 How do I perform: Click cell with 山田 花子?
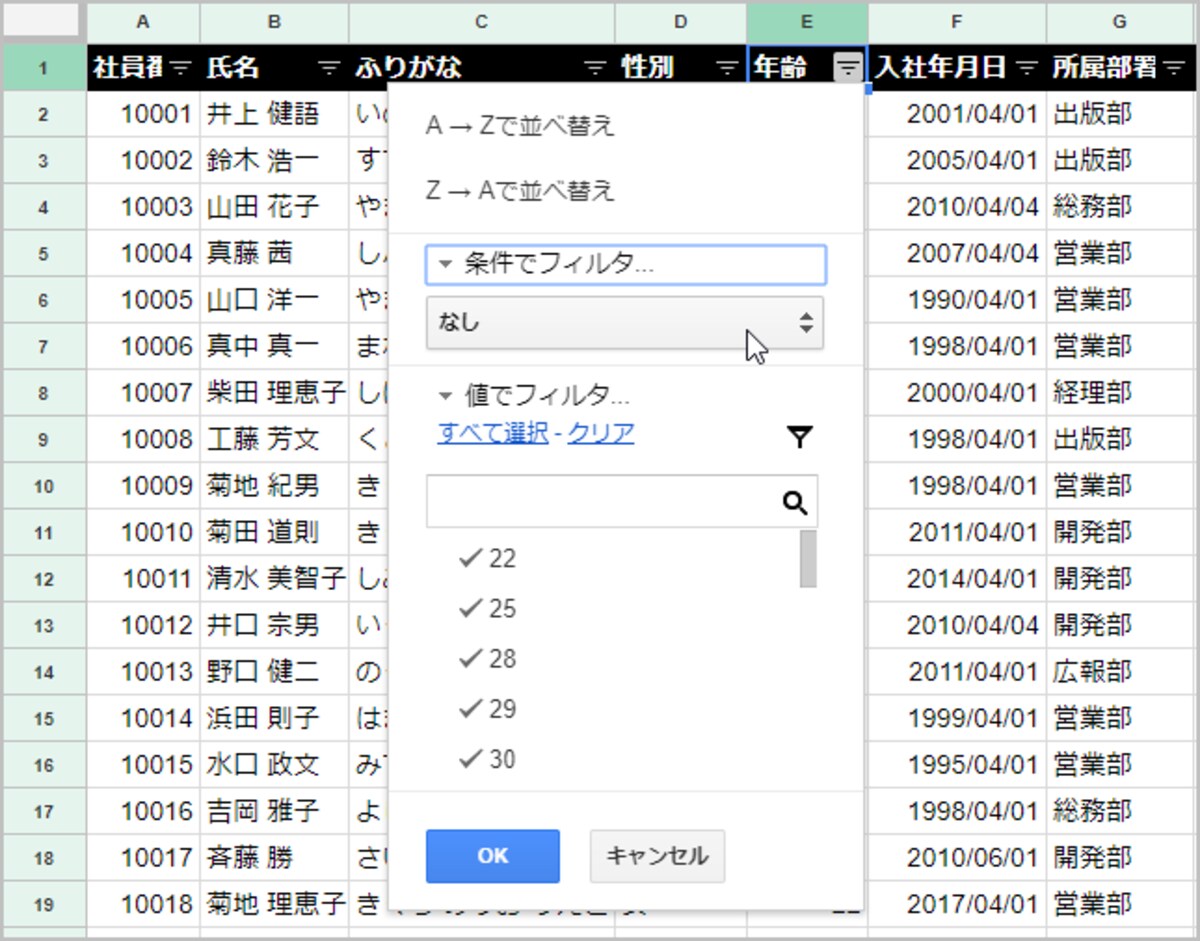click(274, 207)
